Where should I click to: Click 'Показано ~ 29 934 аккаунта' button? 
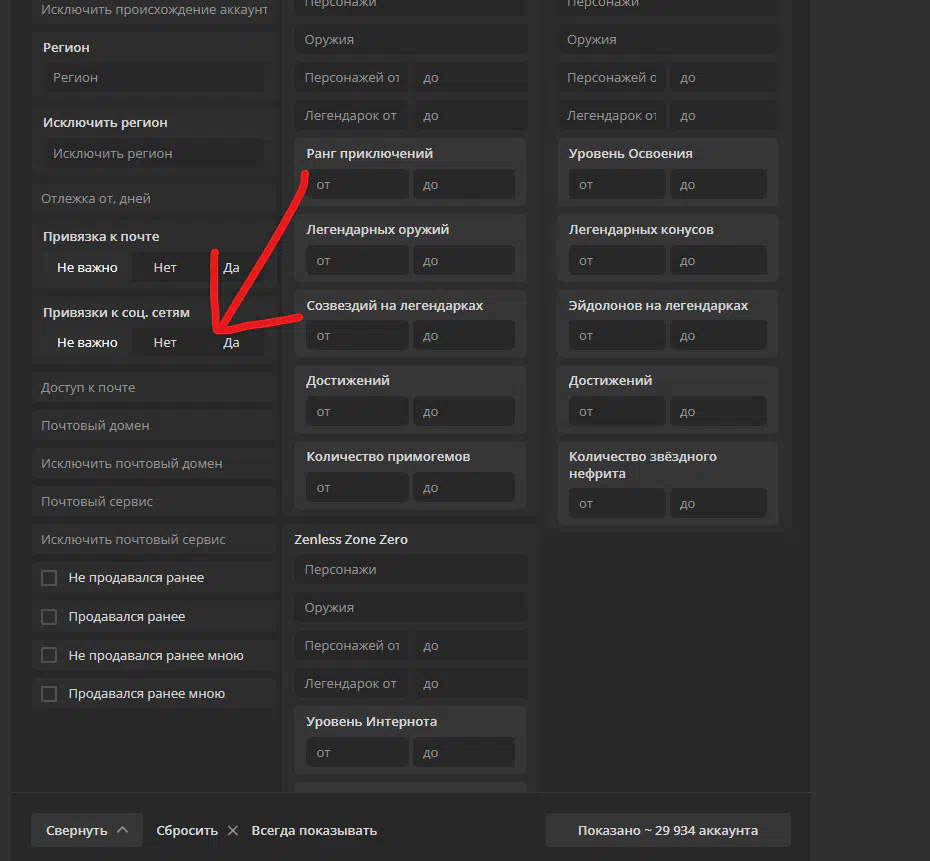(x=668, y=830)
